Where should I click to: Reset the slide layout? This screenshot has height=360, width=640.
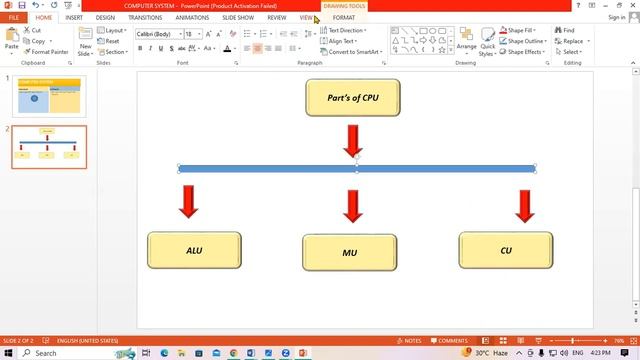109,41
